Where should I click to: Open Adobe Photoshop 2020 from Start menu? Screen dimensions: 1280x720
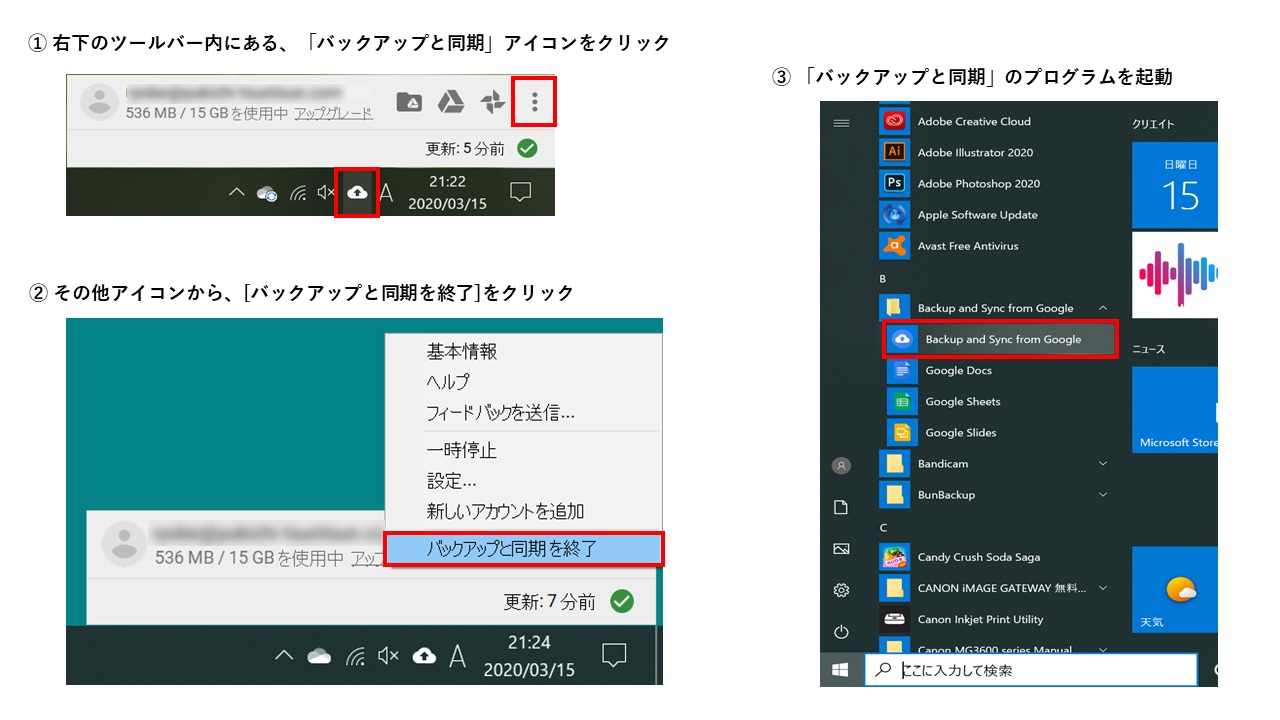point(977,184)
